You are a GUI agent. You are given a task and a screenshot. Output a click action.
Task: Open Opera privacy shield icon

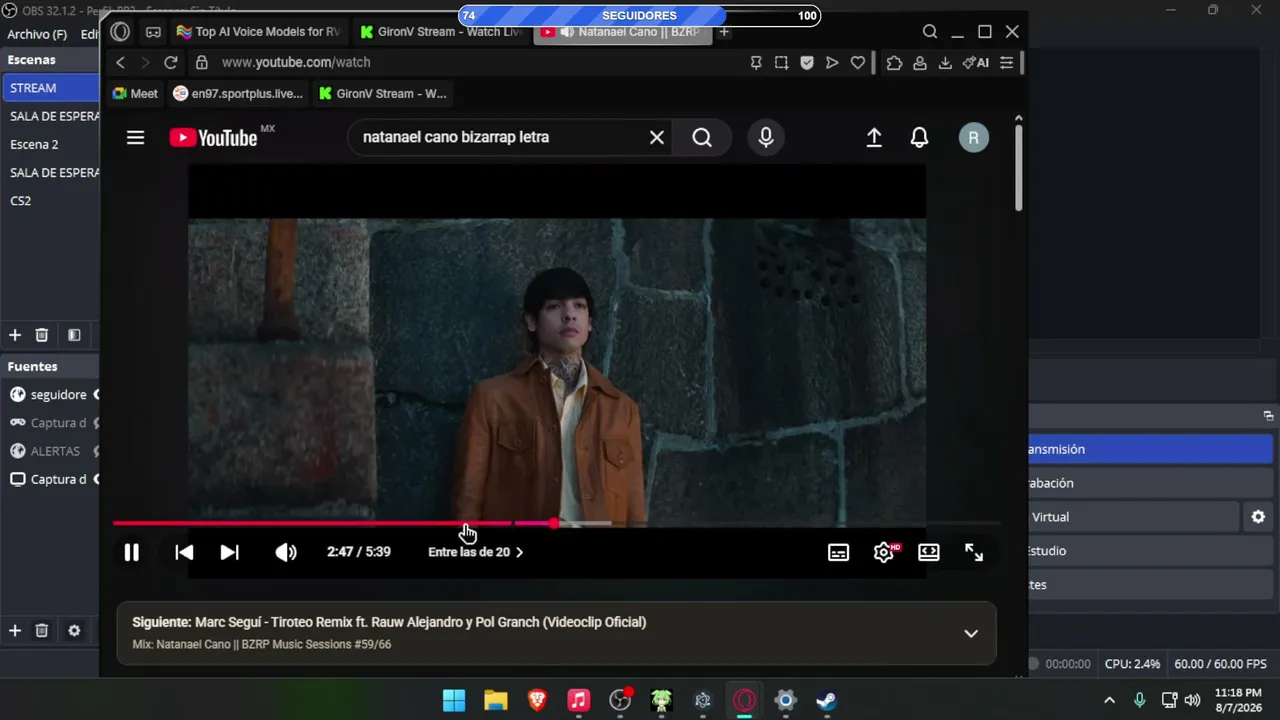(x=807, y=62)
